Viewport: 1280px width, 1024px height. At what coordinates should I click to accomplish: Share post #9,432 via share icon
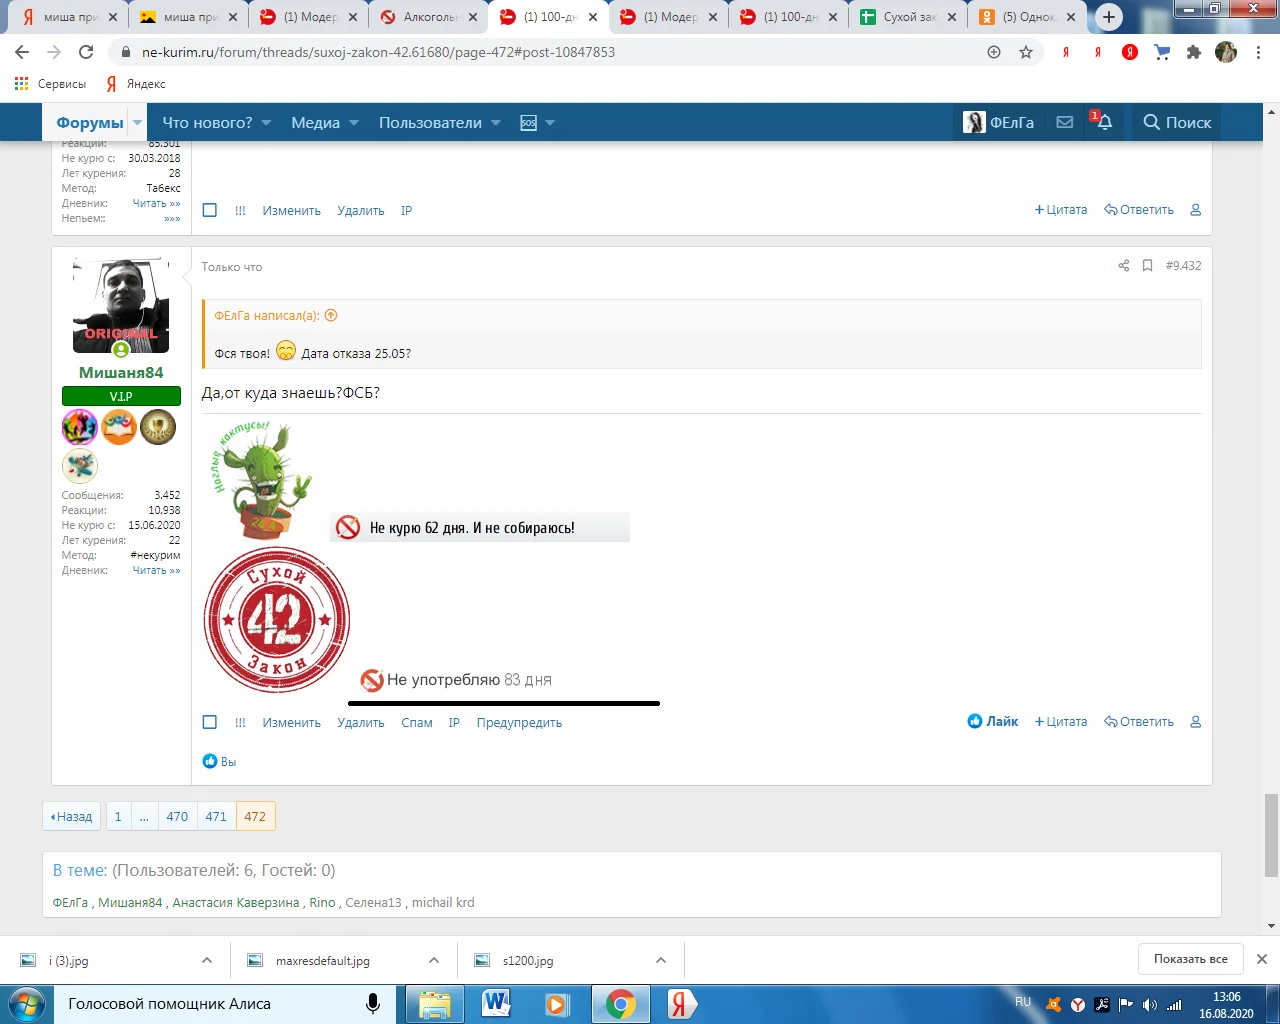pyautogui.click(x=1123, y=266)
